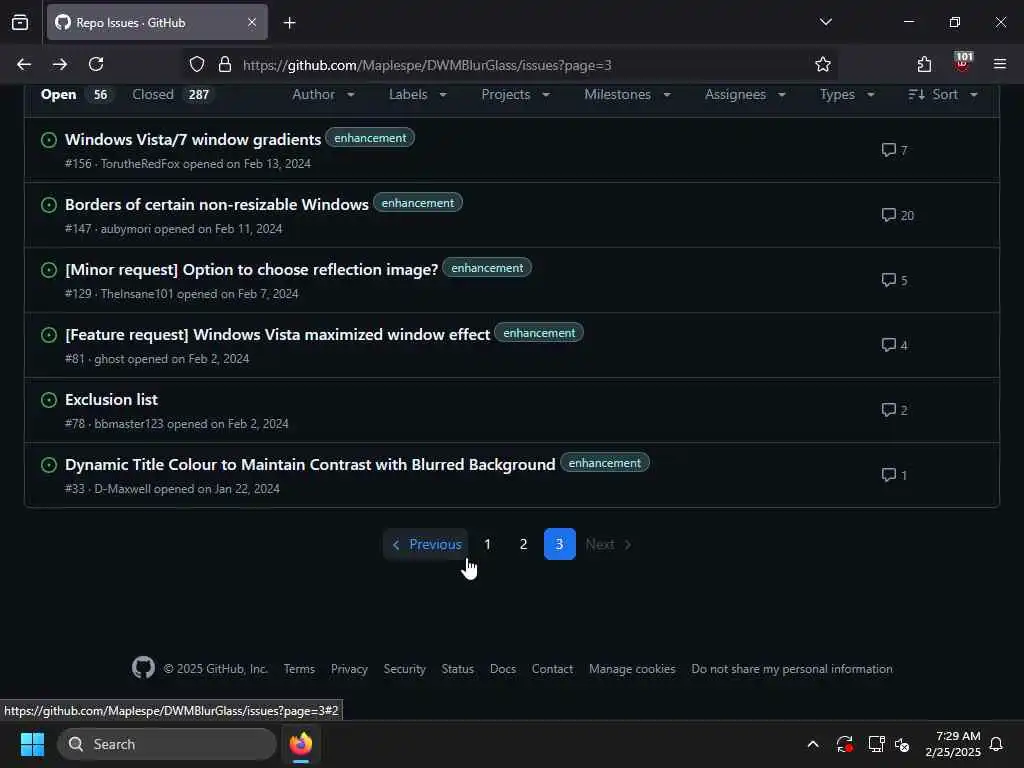
Task: Open the notifications bell in the taskbar
Action: (997, 744)
